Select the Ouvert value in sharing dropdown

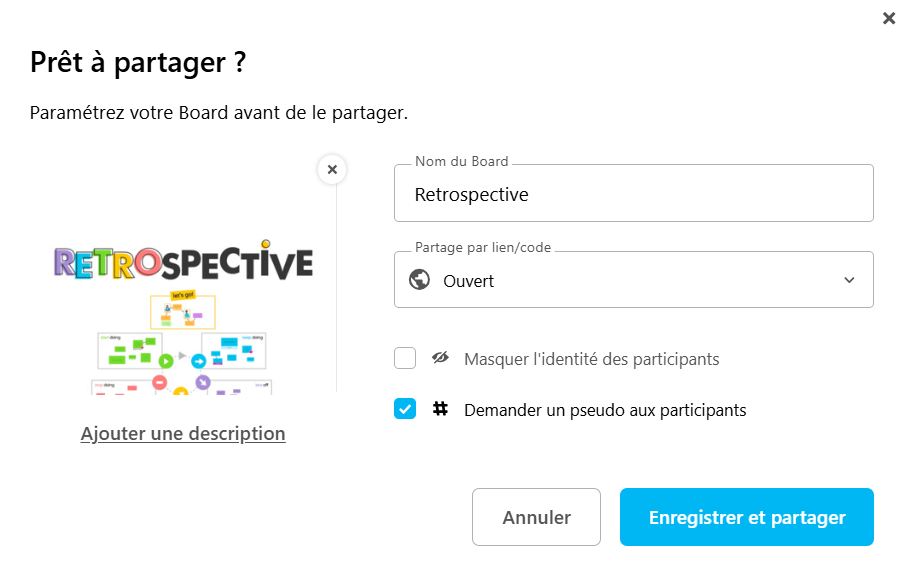point(469,281)
